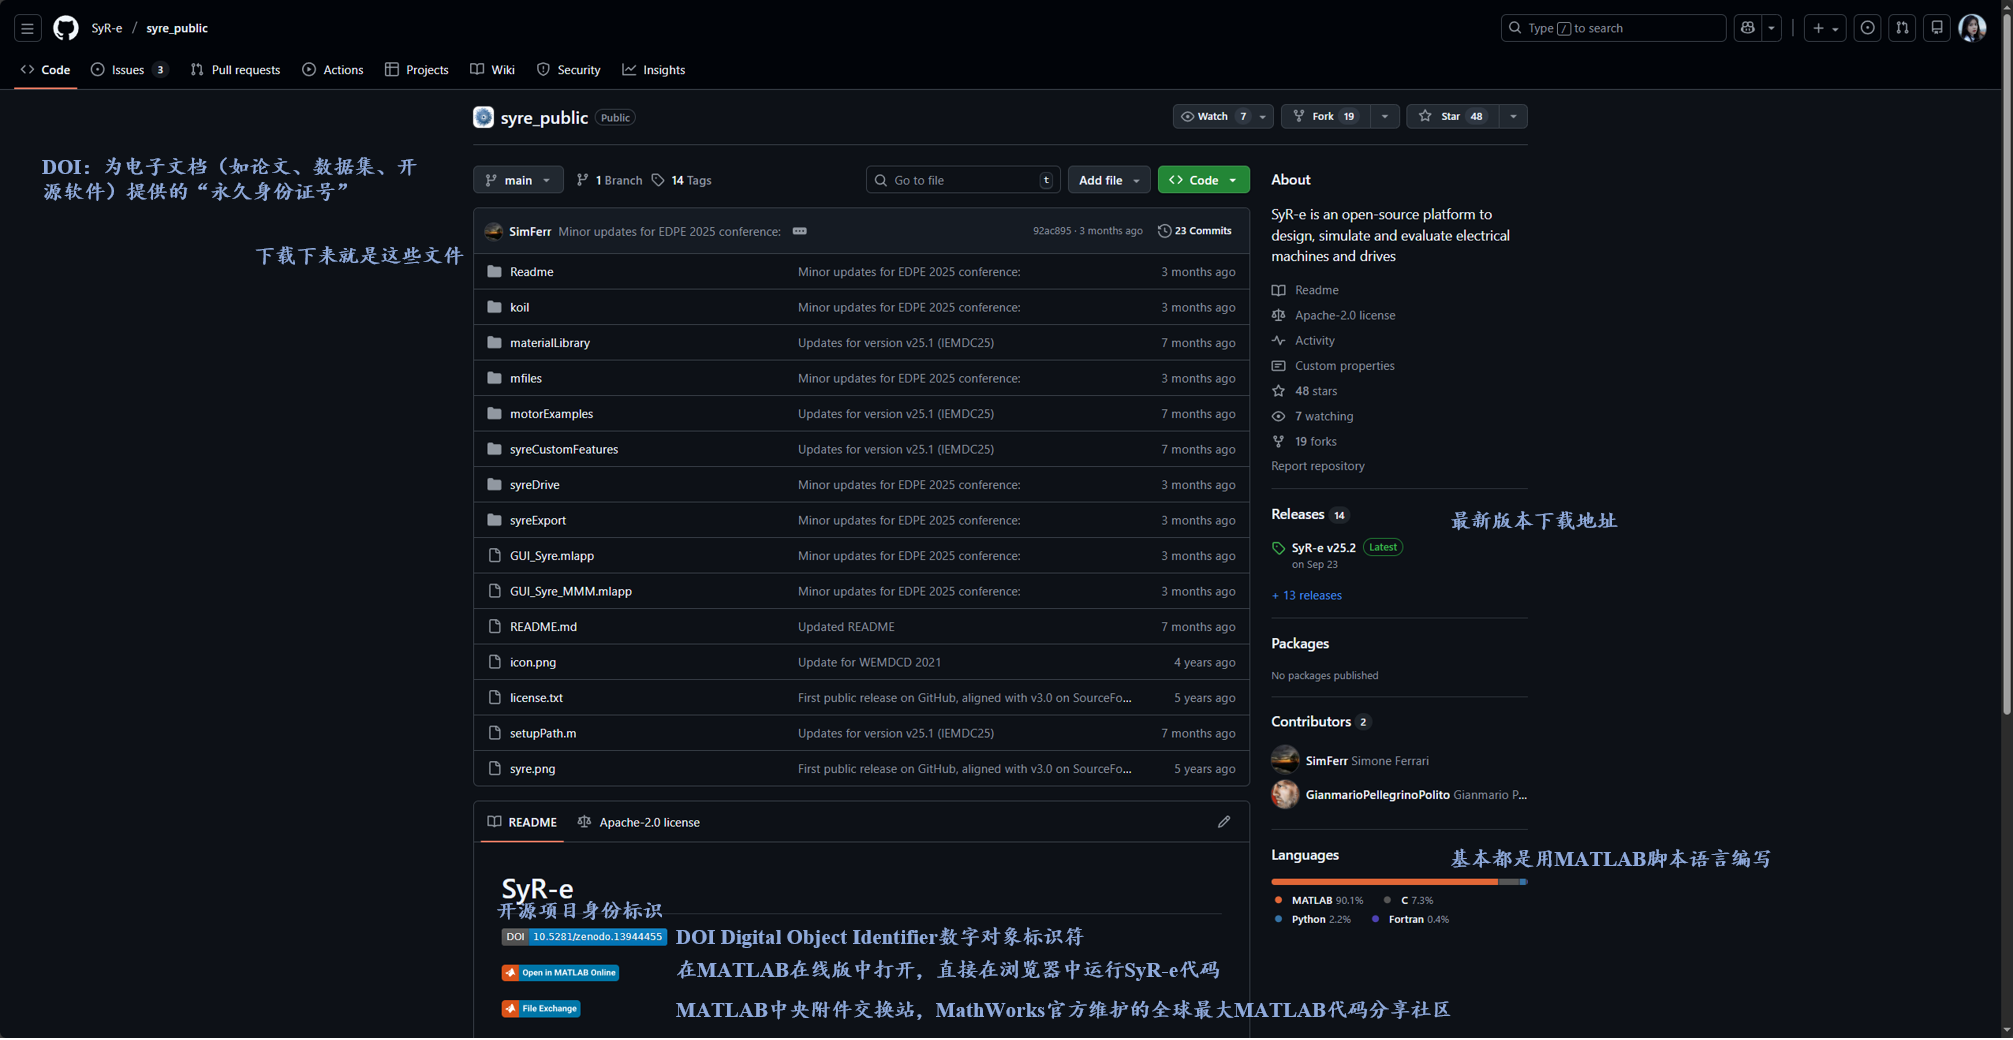Open the SimFerr commit author link
Viewport: 2013px width, 1040px height.
click(530, 232)
